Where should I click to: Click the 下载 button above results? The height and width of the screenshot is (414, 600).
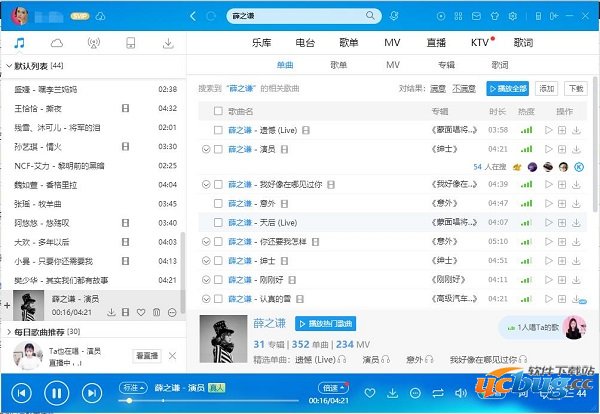(576, 89)
